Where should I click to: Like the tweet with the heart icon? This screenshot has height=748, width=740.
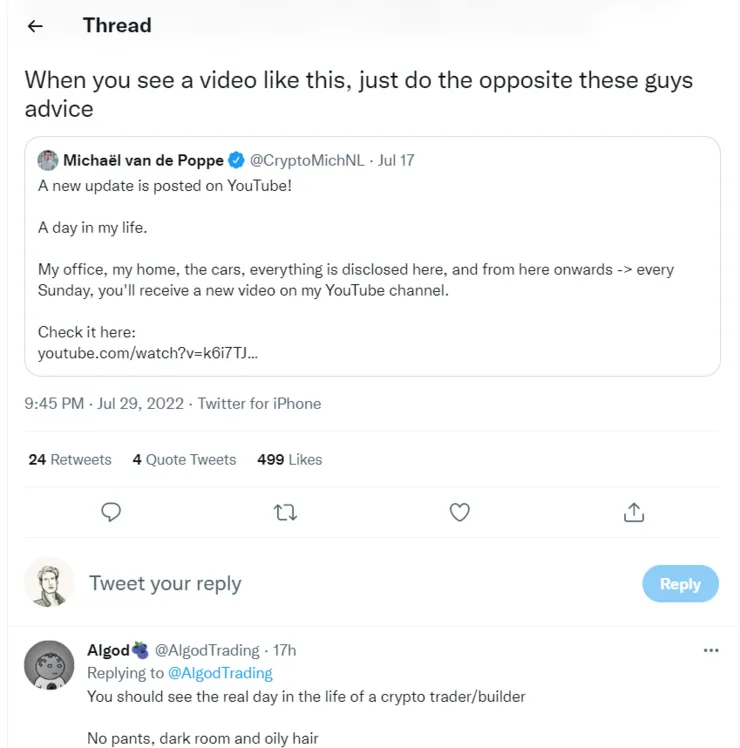(x=459, y=512)
